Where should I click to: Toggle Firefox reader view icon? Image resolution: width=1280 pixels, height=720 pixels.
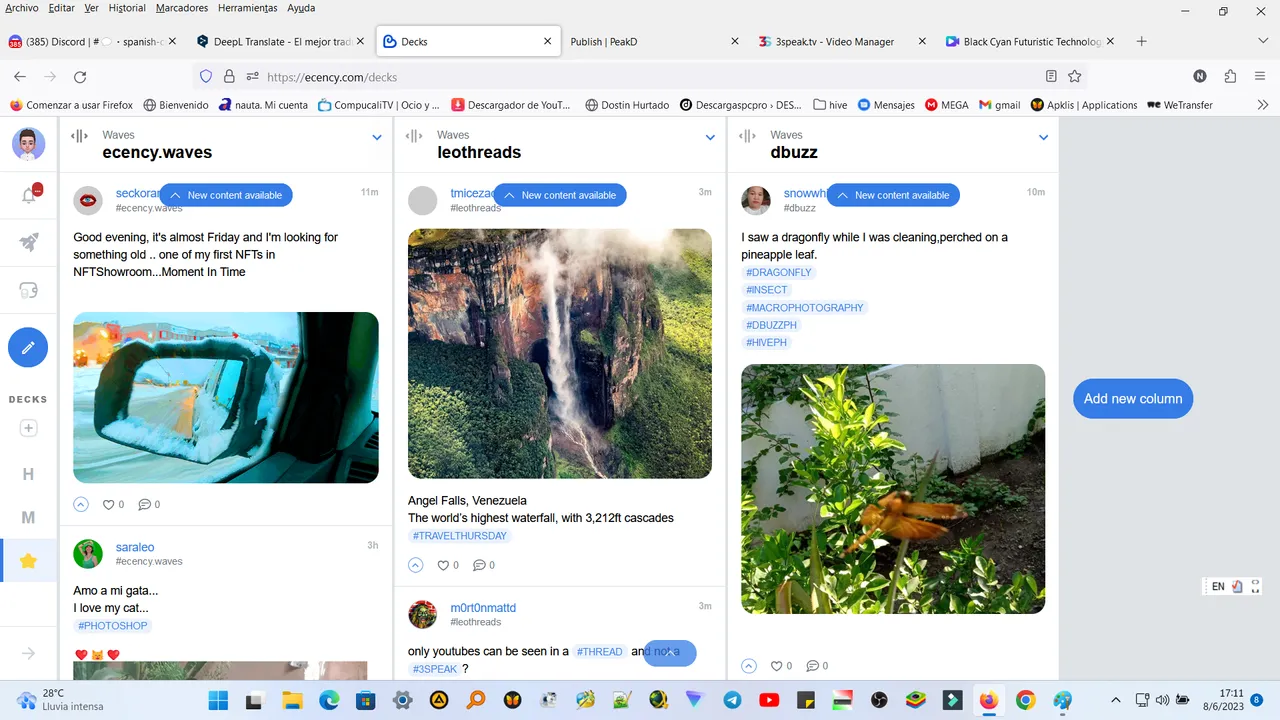tap(1051, 76)
